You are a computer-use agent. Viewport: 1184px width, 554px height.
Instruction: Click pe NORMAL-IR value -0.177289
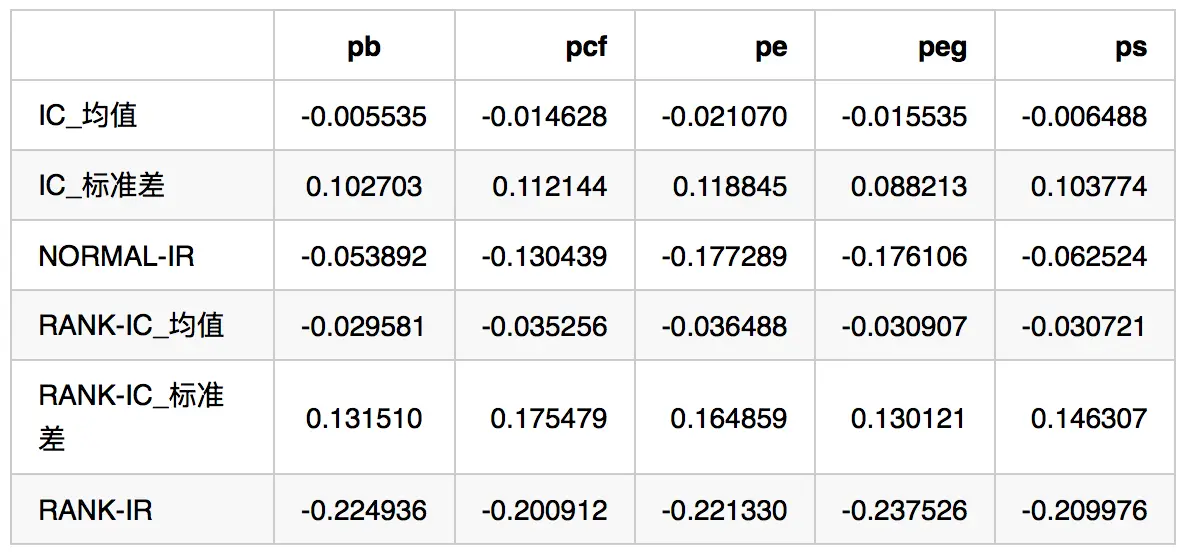pos(724,256)
